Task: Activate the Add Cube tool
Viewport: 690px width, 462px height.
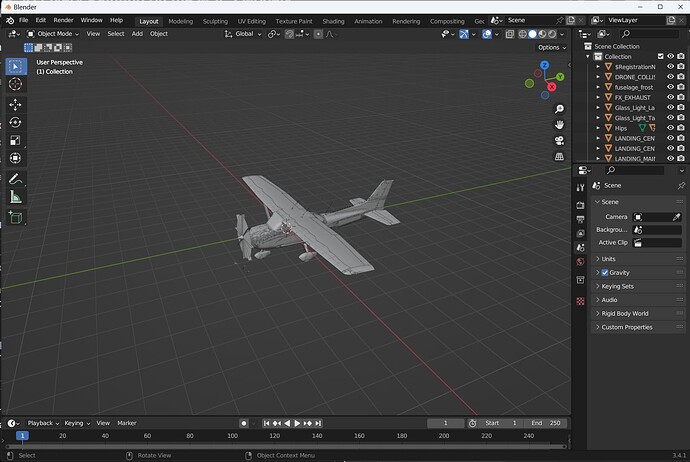Action: tap(15, 216)
